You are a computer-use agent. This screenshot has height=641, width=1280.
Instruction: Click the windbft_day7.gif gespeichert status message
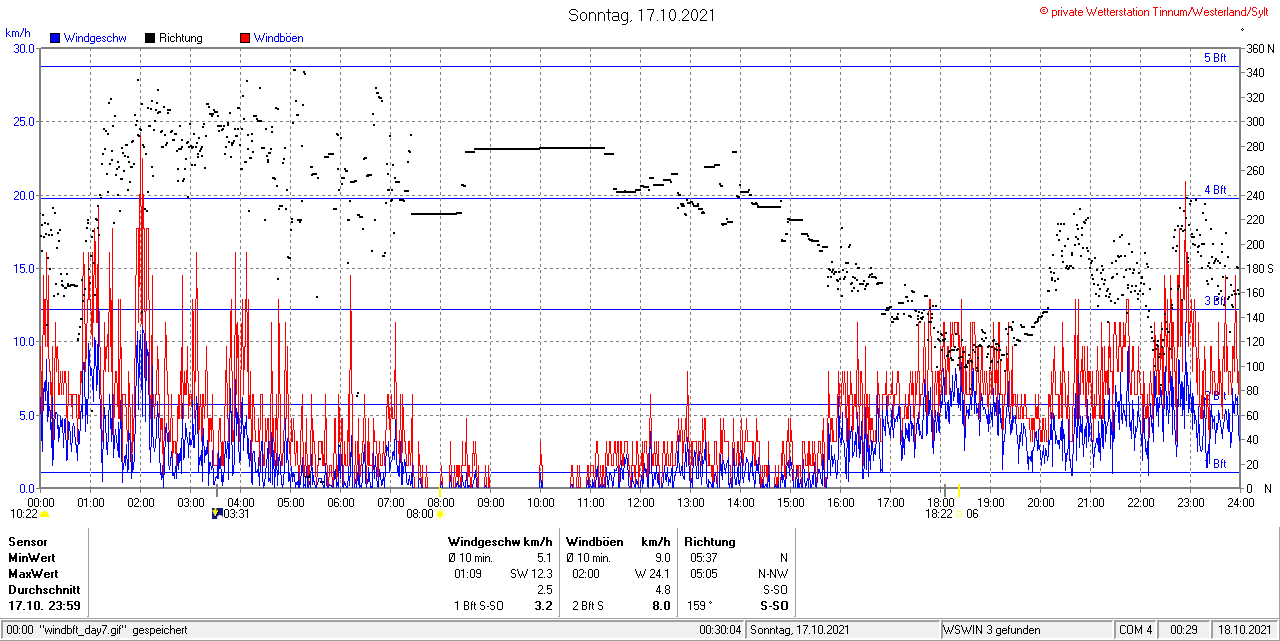coord(113,630)
